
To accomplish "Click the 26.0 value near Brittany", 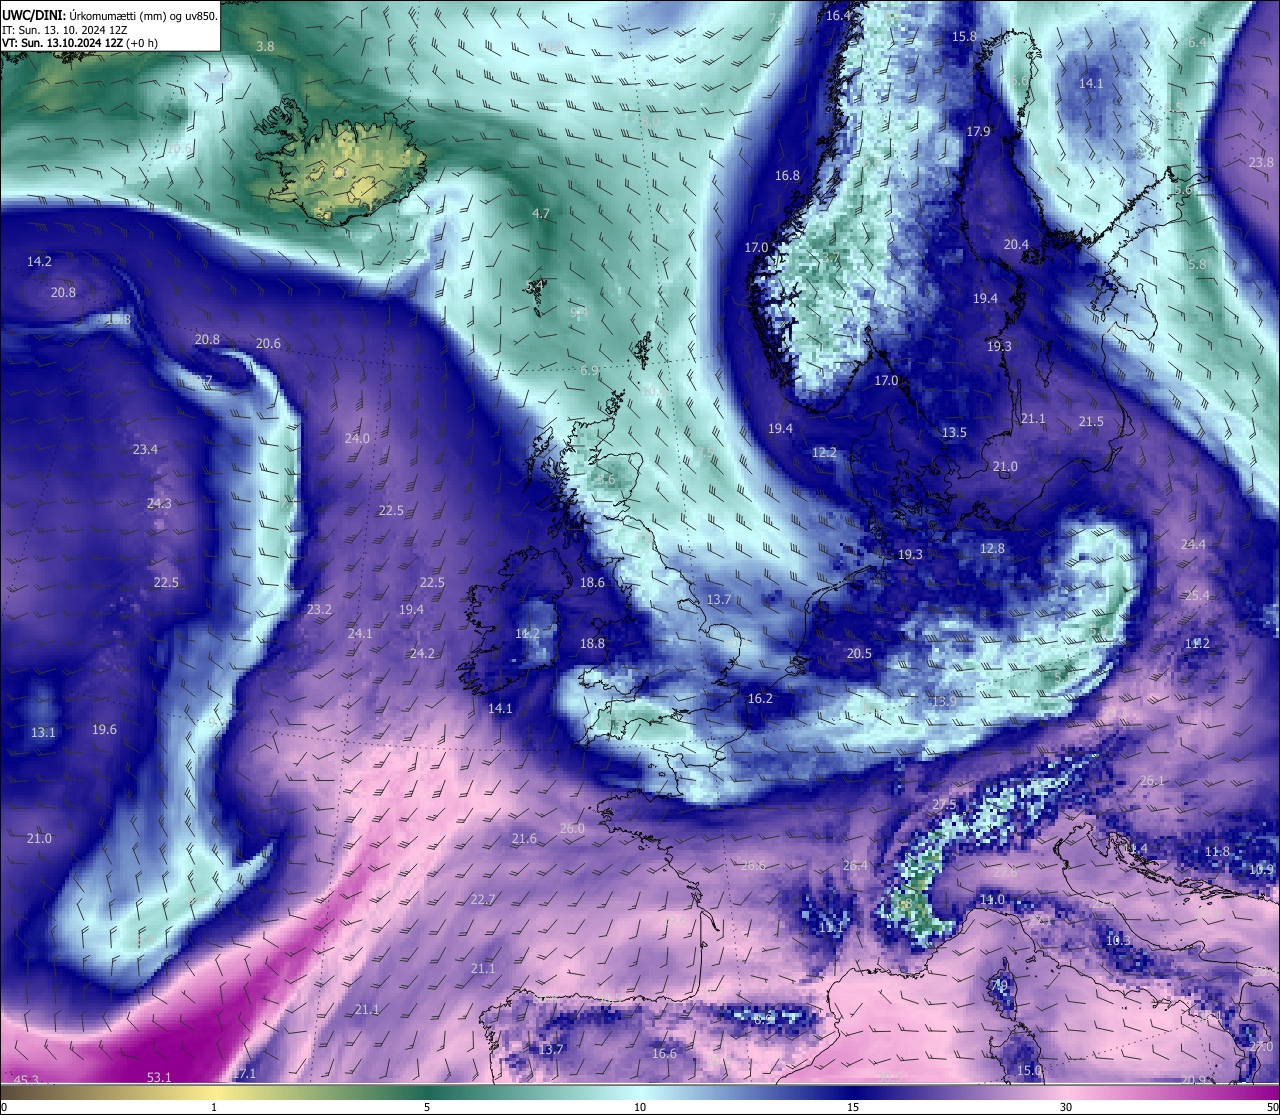I will pos(572,829).
